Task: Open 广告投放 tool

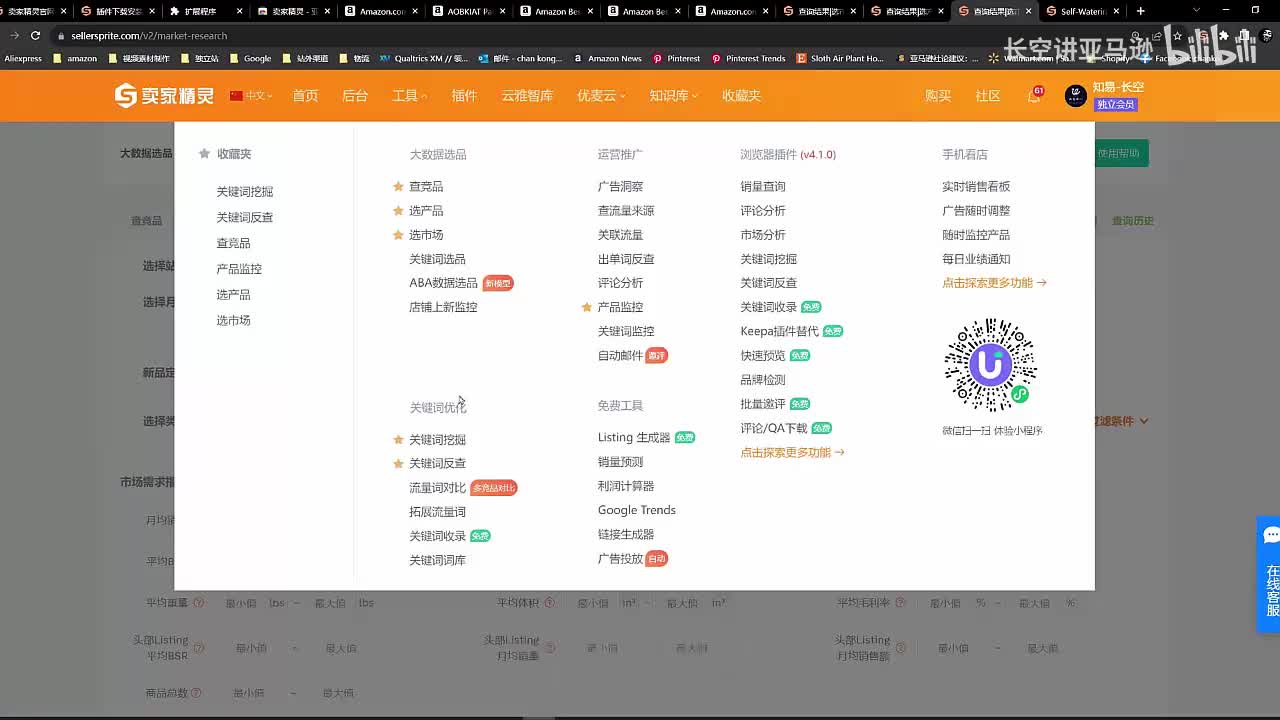Action: [x=620, y=558]
